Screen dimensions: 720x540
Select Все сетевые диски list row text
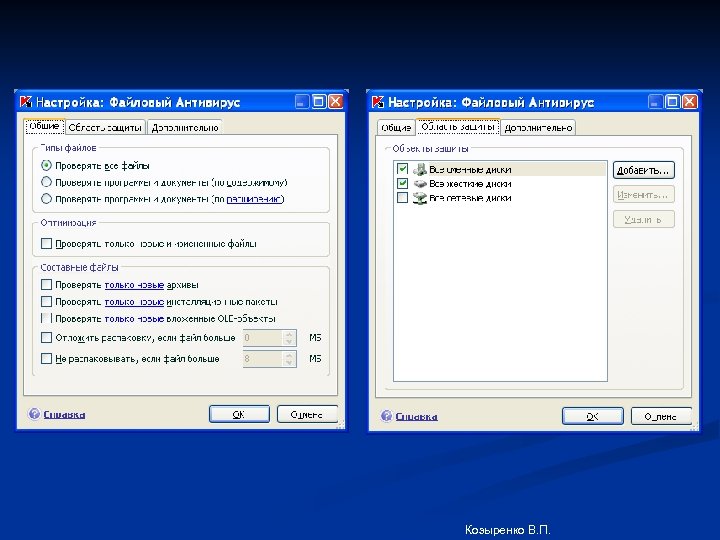pyautogui.click(x=470, y=198)
